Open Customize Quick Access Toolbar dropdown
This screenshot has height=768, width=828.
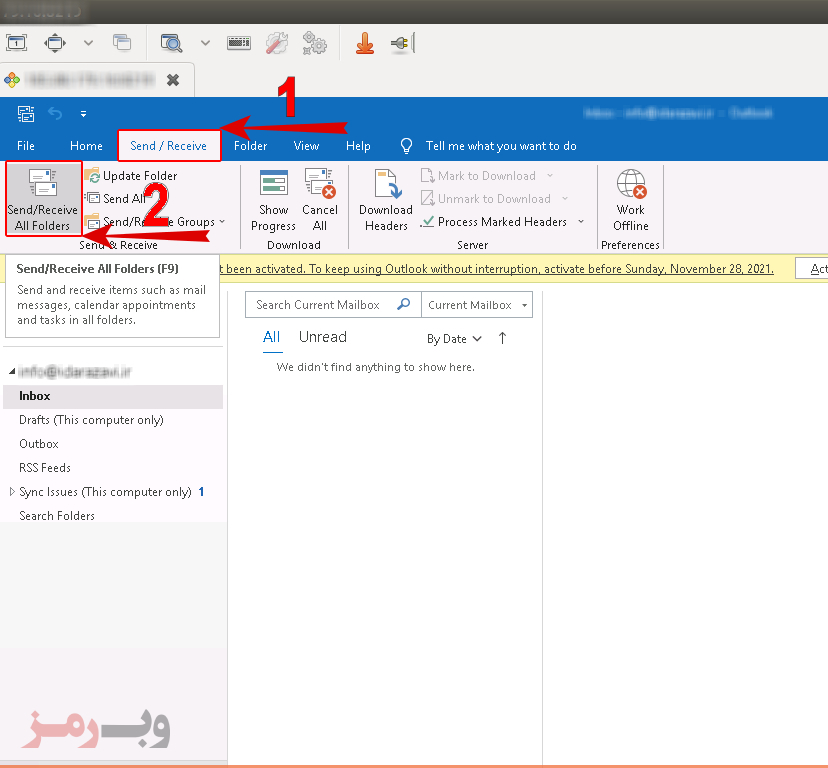(83, 114)
